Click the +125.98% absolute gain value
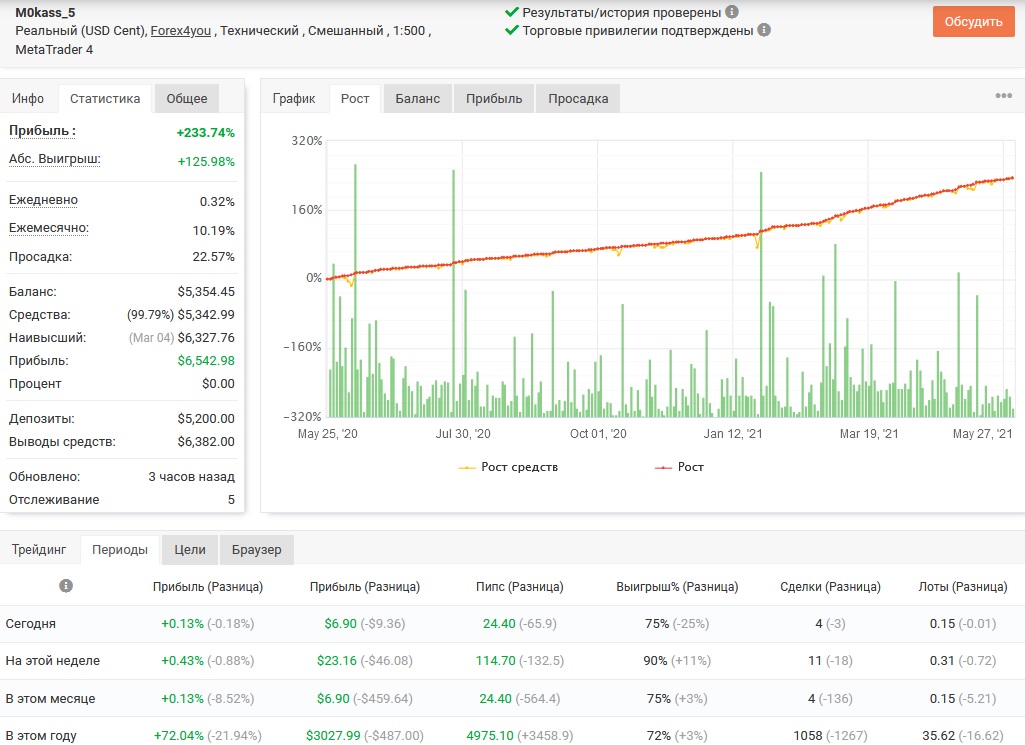Image resolution: width=1025 pixels, height=745 pixels. (206, 161)
